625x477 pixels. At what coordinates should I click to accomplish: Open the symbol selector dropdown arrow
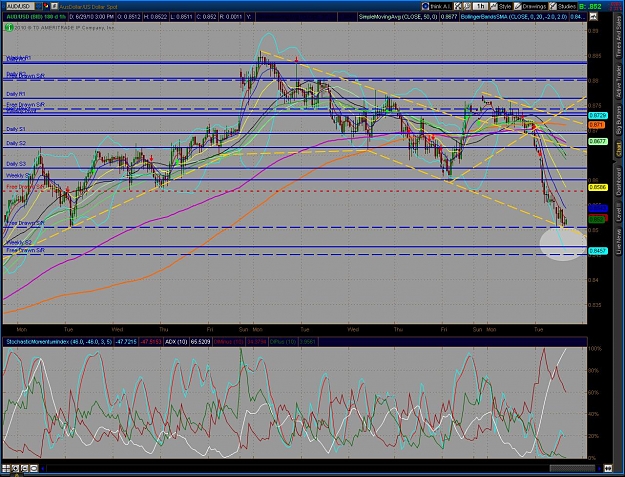click(x=39, y=6)
